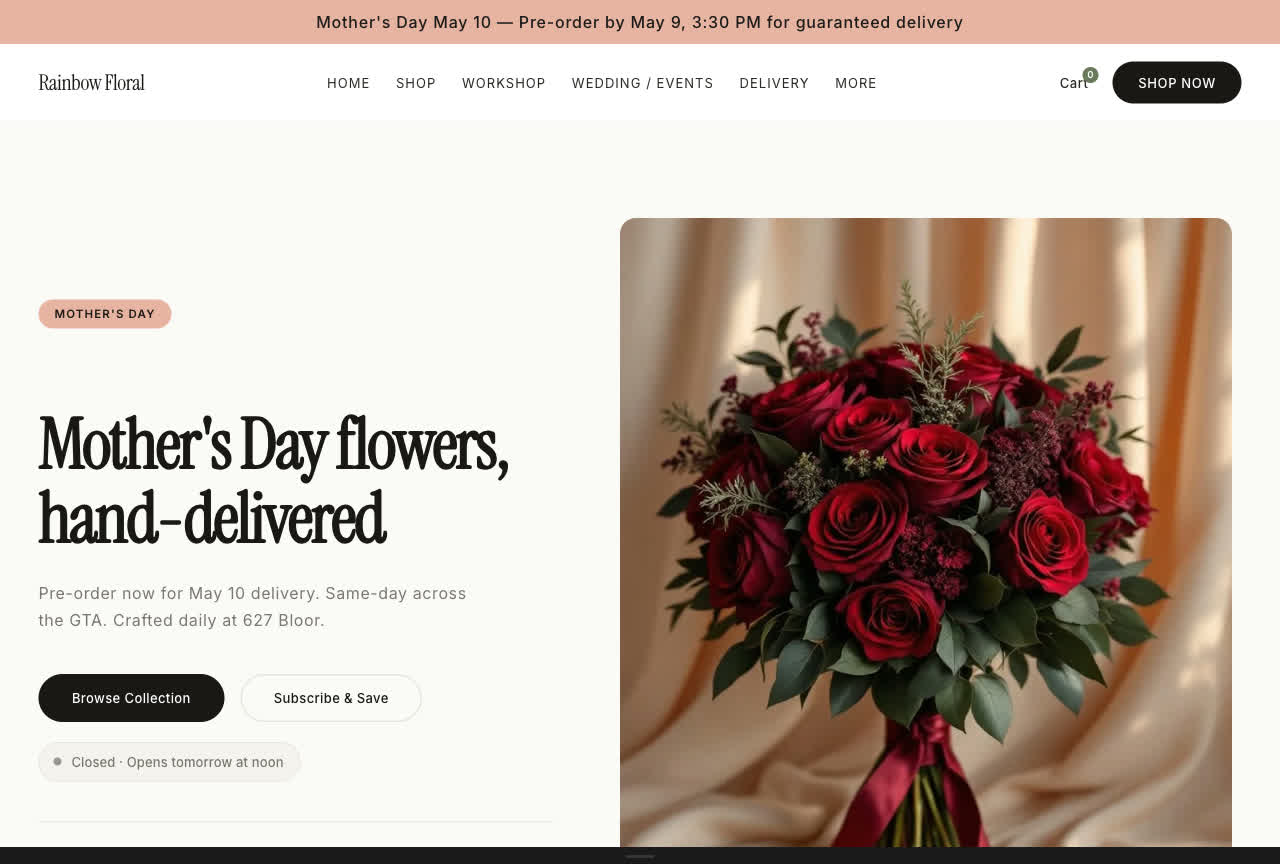The image size is (1280, 864).
Task: Select DELIVERY in the navigation bar
Action: coord(774,83)
